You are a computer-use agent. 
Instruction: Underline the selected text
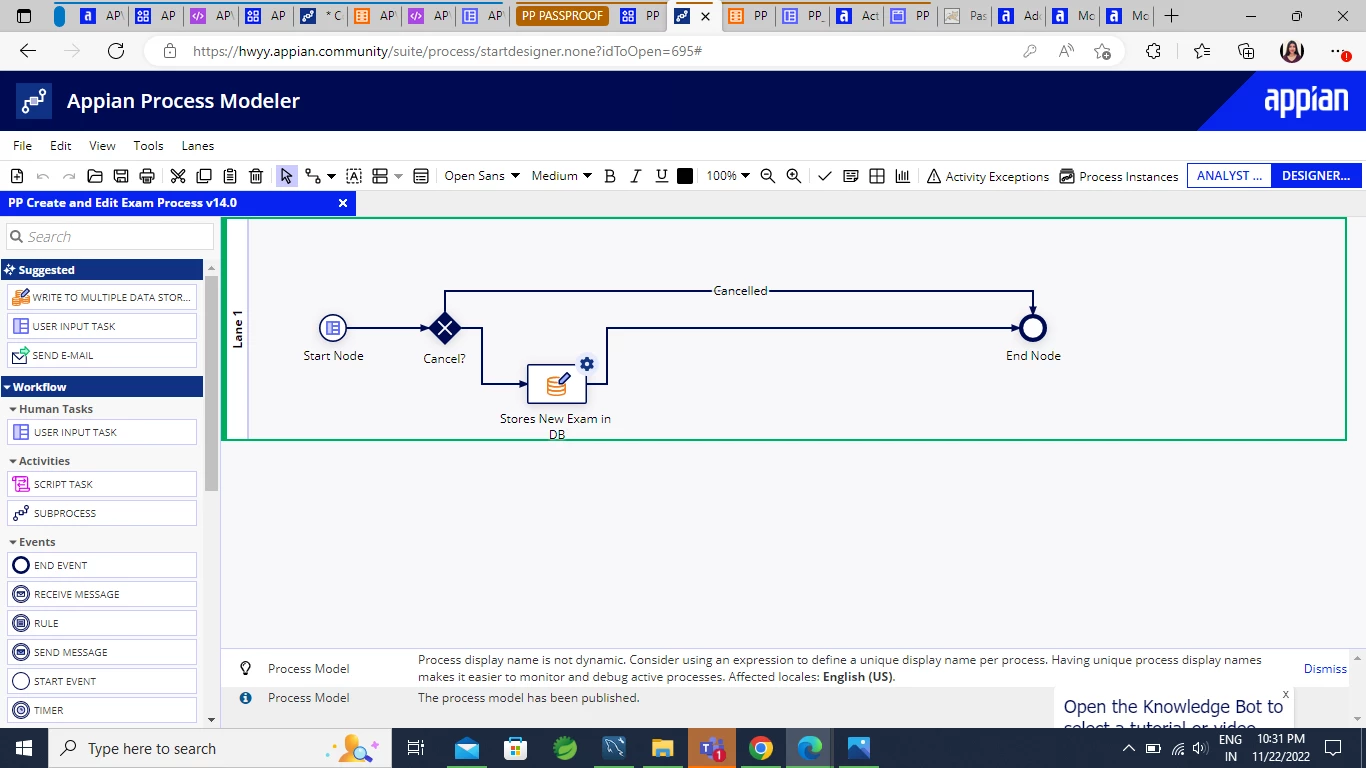coord(661,176)
